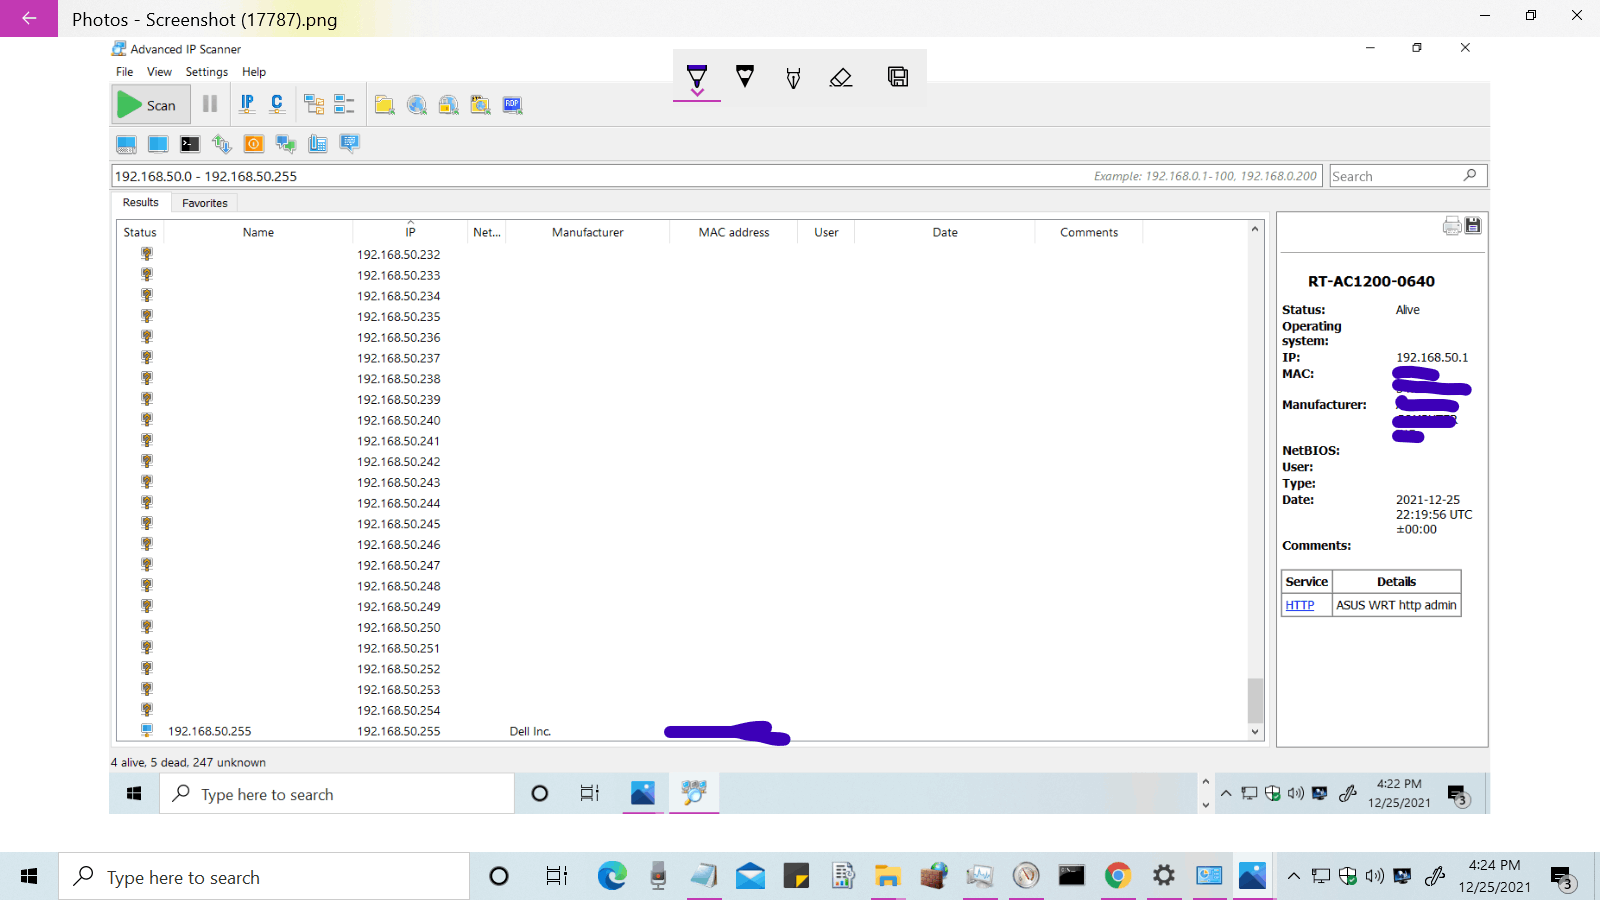The image size is (1600, 900).
Task: Click the file transfer arrows icon
Action: pos(222,144)
